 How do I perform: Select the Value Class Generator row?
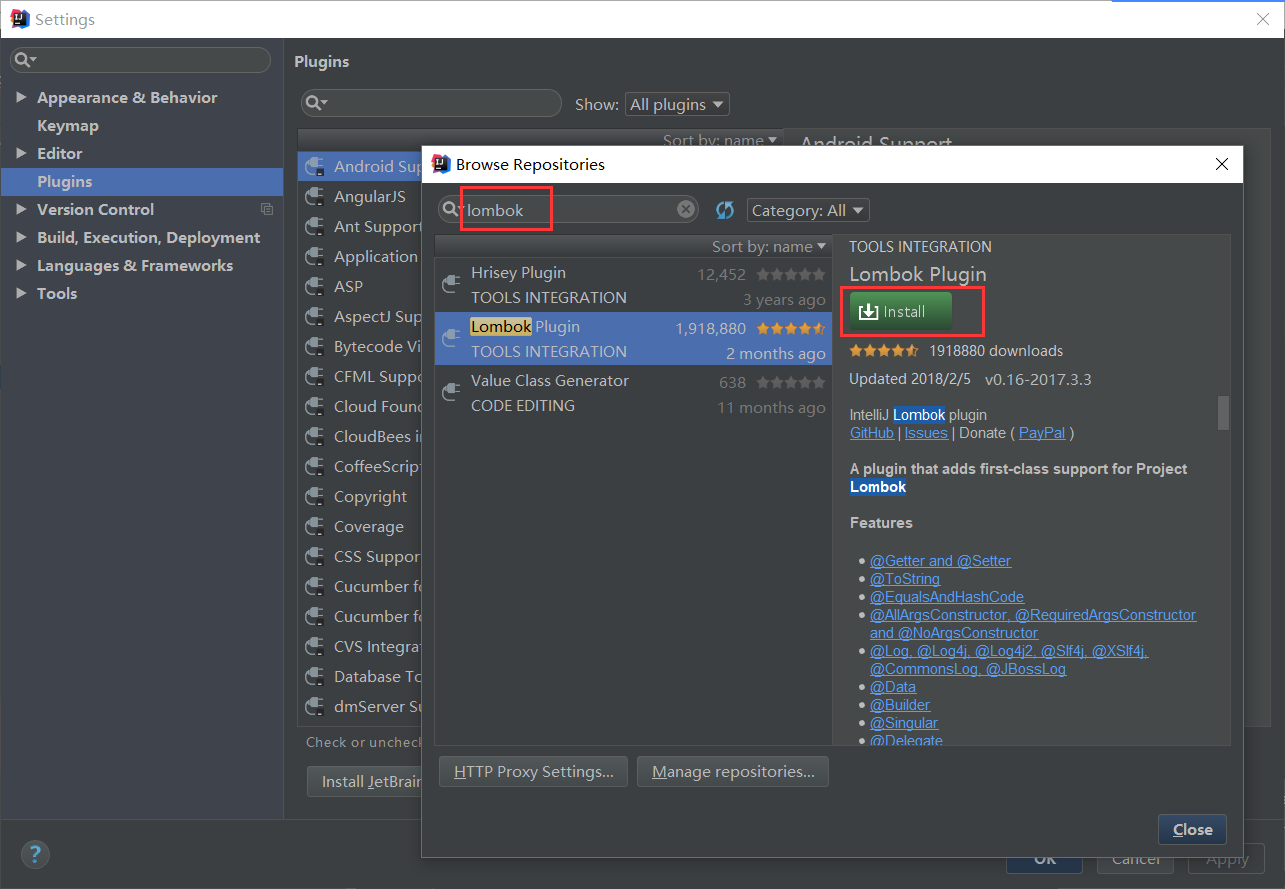[633, 393]
